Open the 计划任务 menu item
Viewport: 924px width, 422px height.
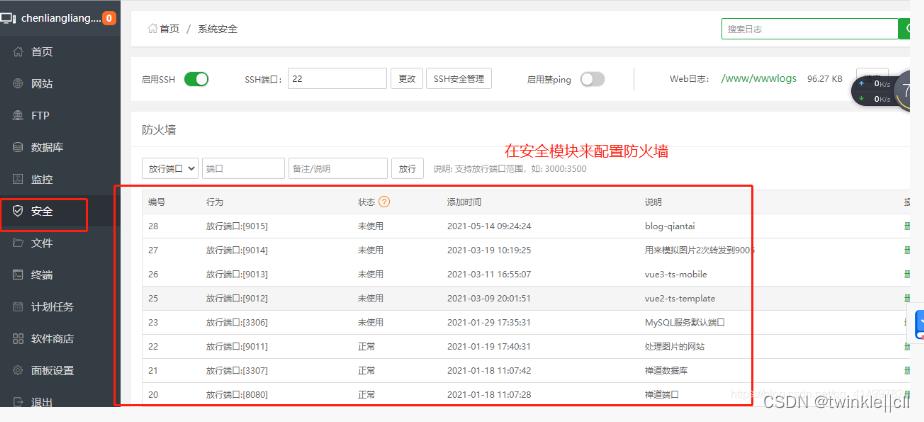point(52,307)
